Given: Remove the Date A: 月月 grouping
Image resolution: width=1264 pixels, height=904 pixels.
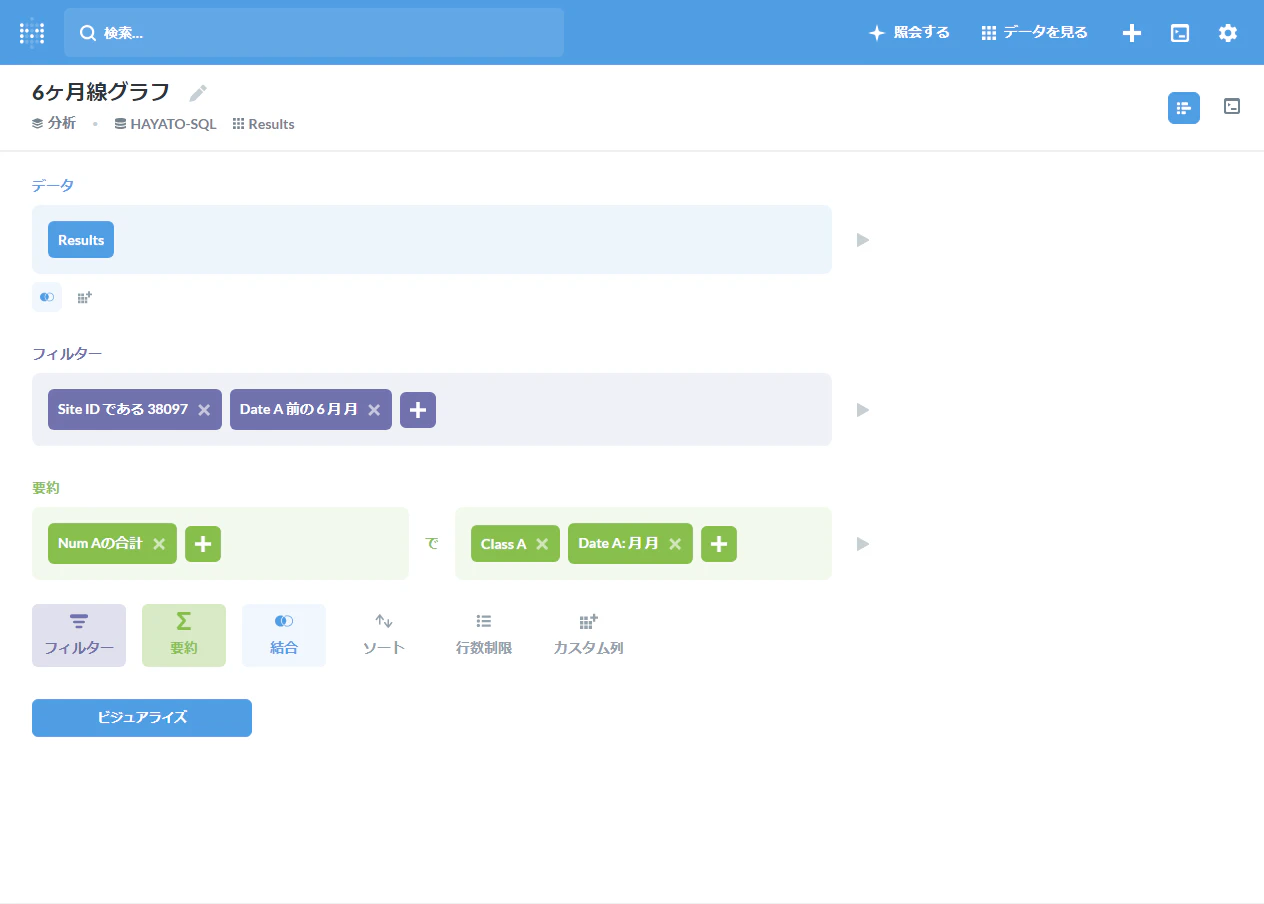Looking at the screenshot, I should (675, 544).
